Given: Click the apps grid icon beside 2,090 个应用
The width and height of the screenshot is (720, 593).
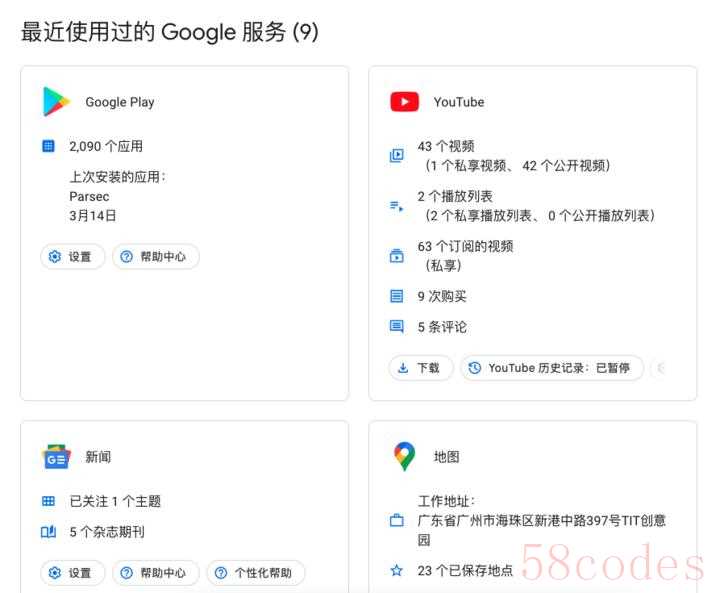Looking at the screenshot, I should pos(48,146).
